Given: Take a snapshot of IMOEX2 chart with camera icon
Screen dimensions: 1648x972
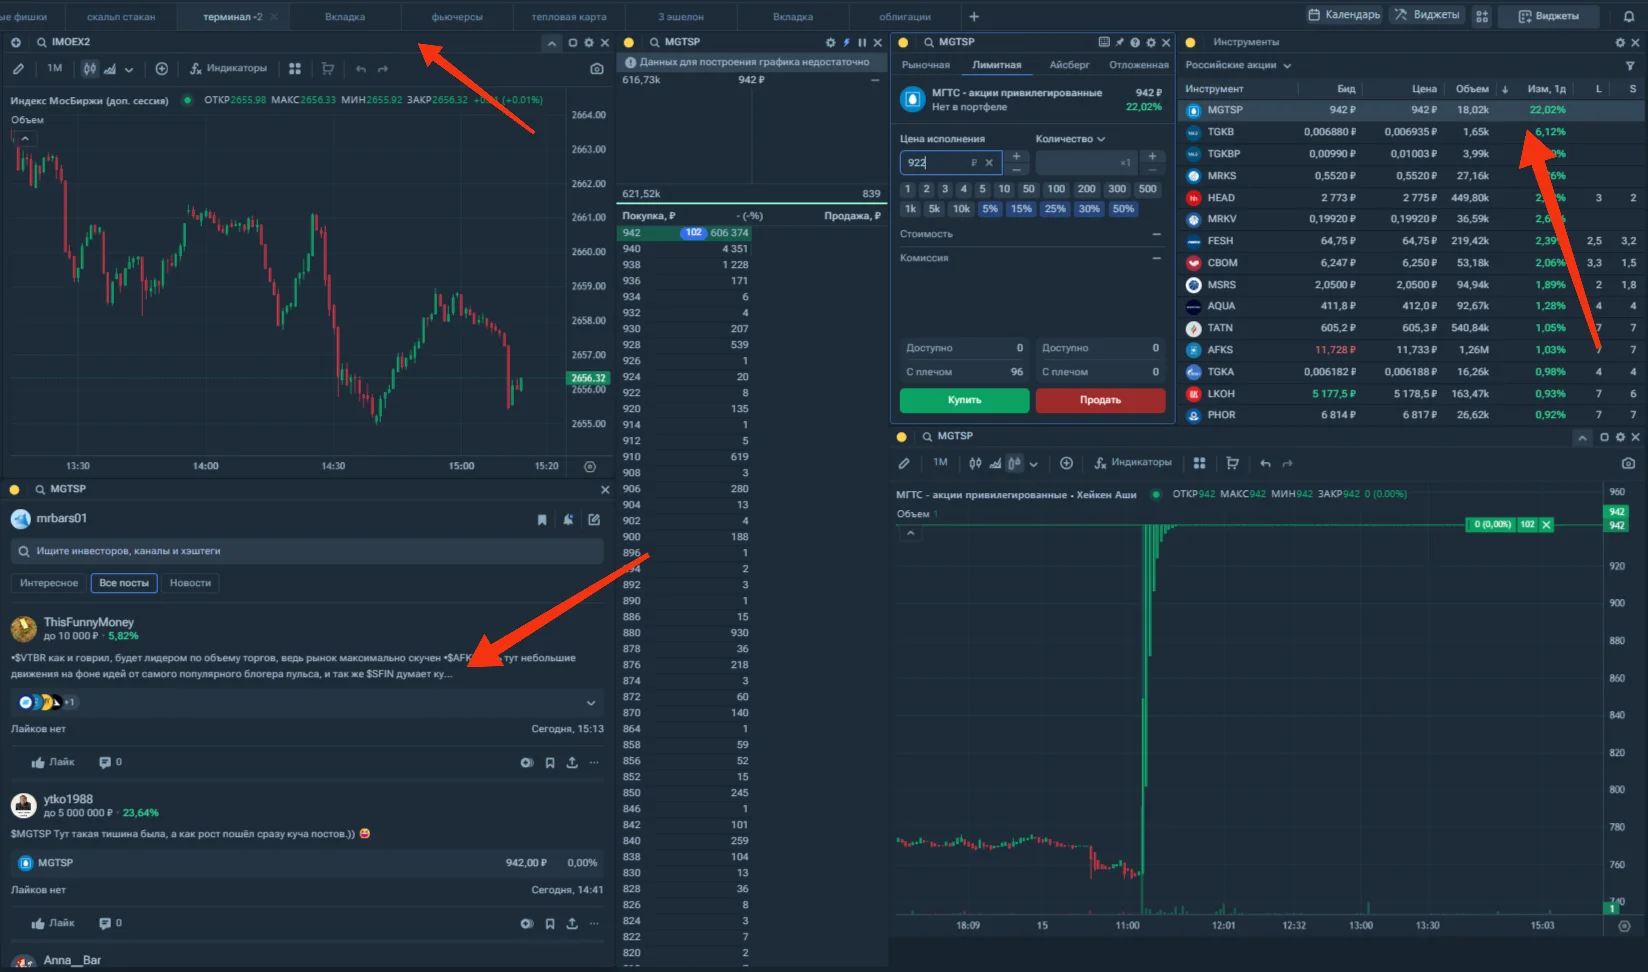Looking at the screenshot, I should coord(597,69).
